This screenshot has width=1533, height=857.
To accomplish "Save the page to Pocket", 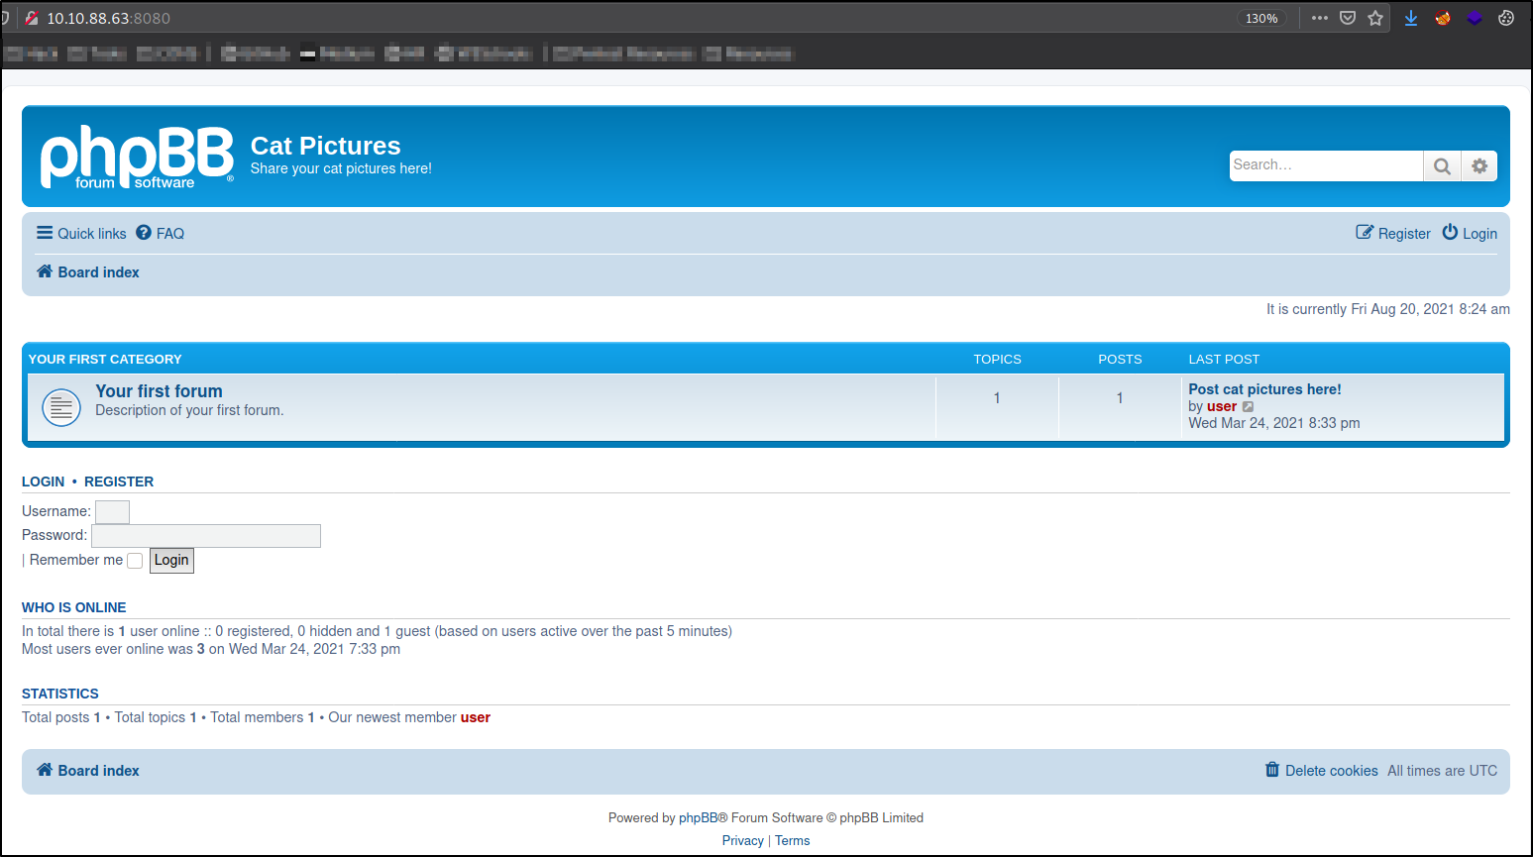I will coord(1348,18).
